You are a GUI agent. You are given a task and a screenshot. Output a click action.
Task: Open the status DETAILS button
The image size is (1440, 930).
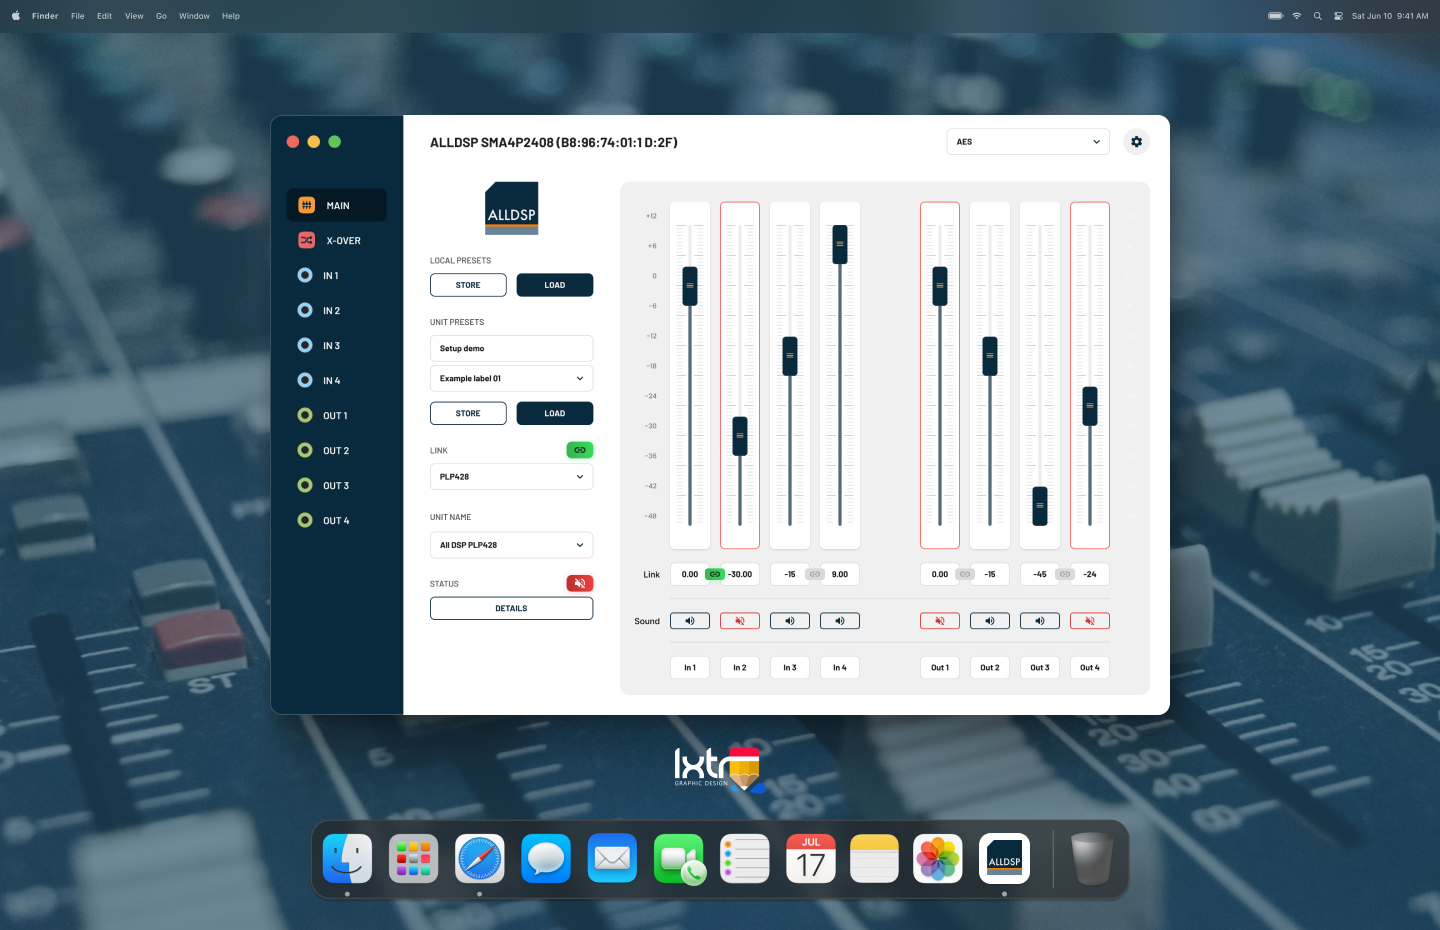coord(511,608)
